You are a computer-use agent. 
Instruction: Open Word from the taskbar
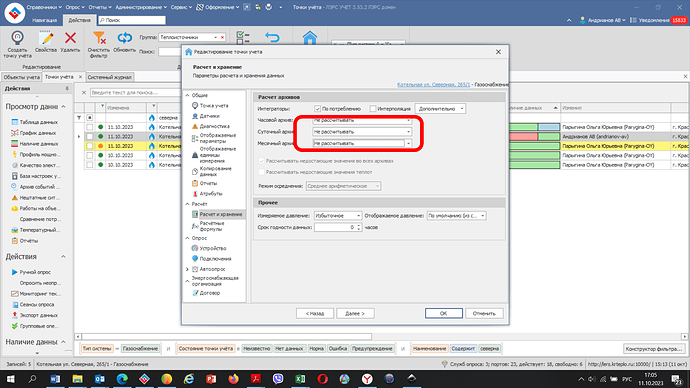(x=55, y=379)
